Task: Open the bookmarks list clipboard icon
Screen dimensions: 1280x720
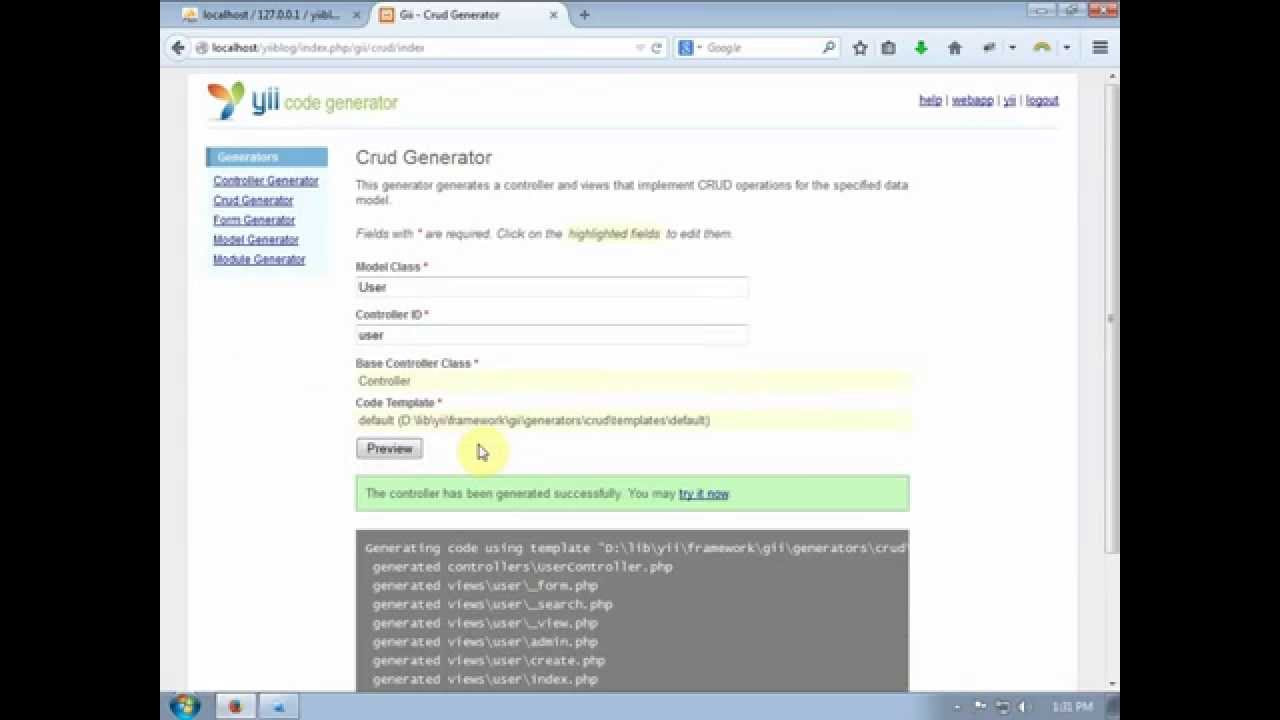Action: click(888, 47)
